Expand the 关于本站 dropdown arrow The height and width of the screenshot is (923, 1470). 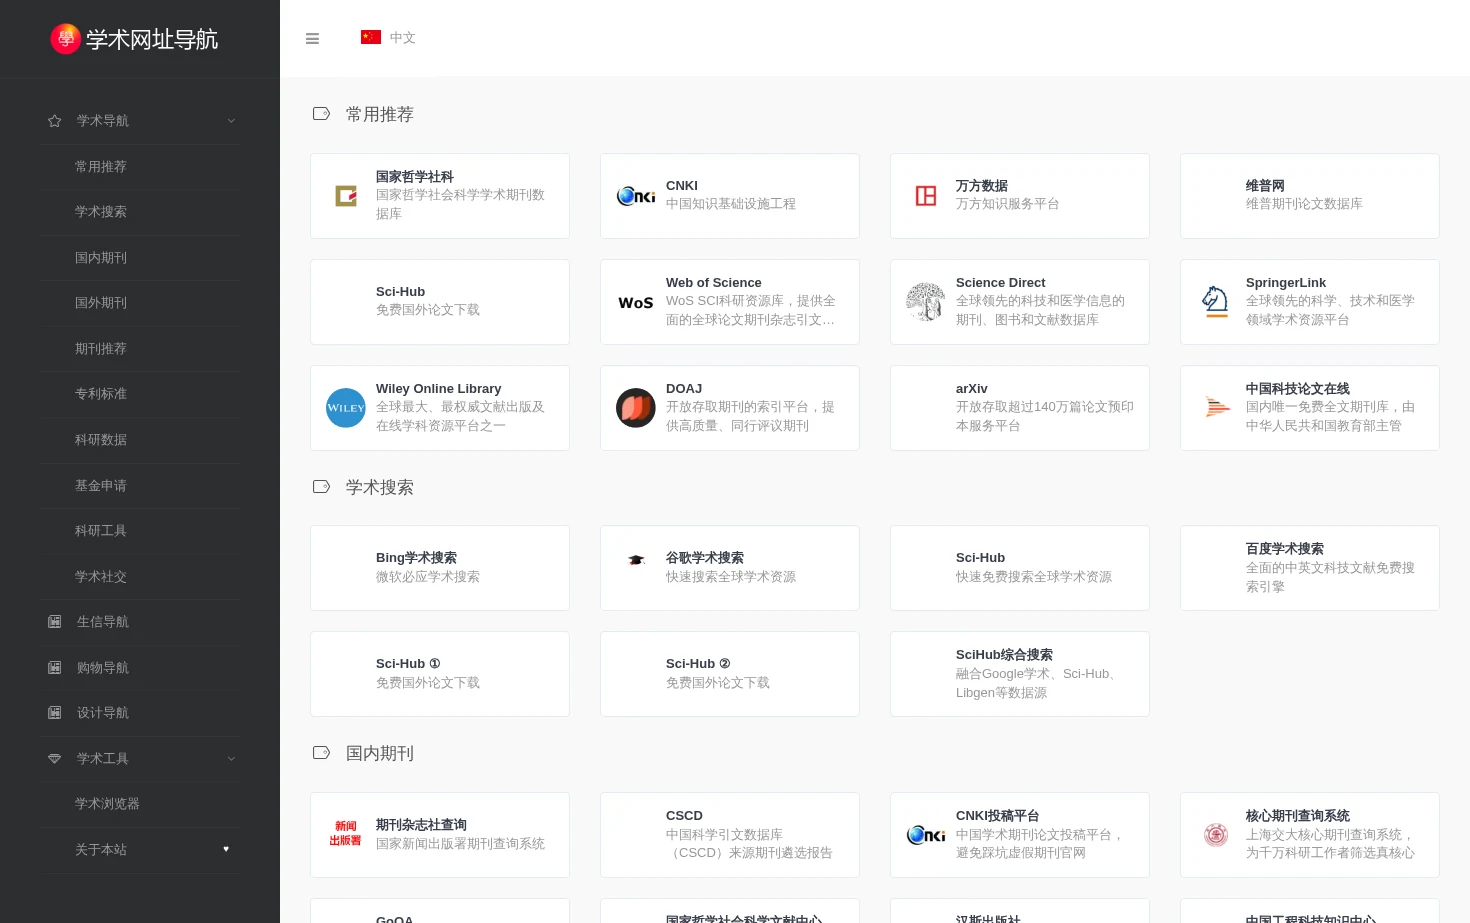pos(226,849)
